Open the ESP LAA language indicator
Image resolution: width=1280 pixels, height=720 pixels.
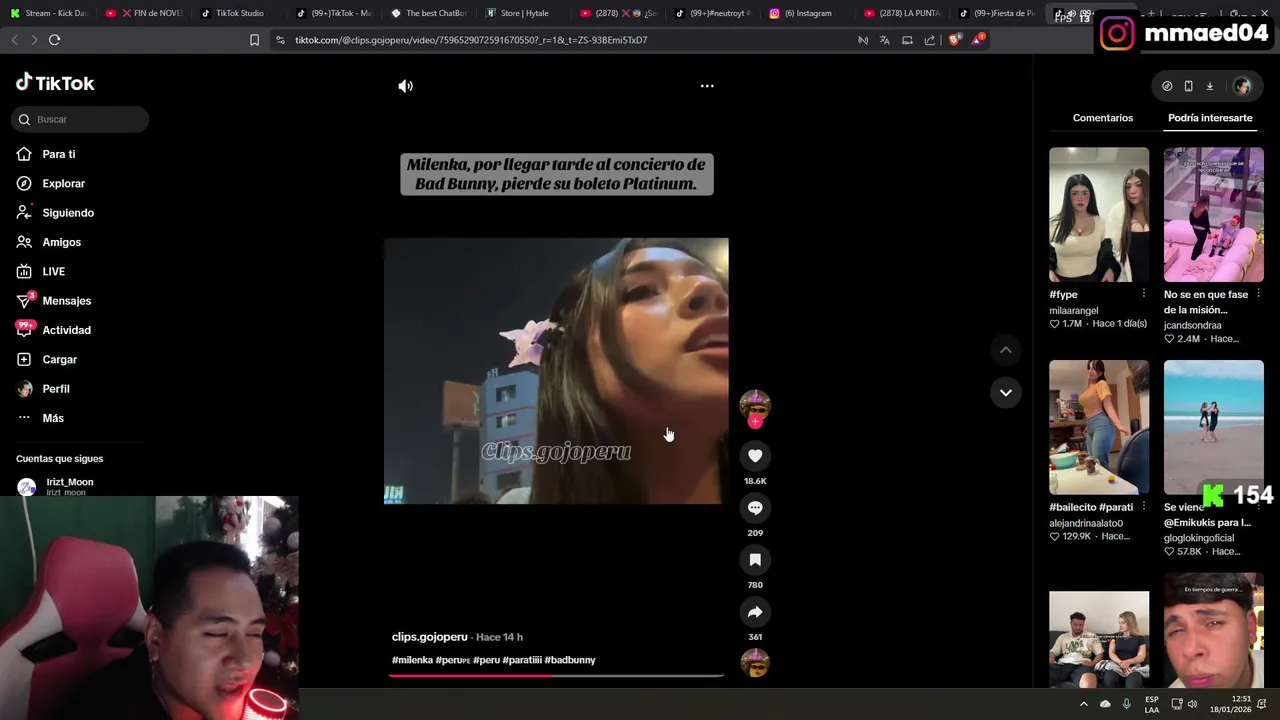1152,704
